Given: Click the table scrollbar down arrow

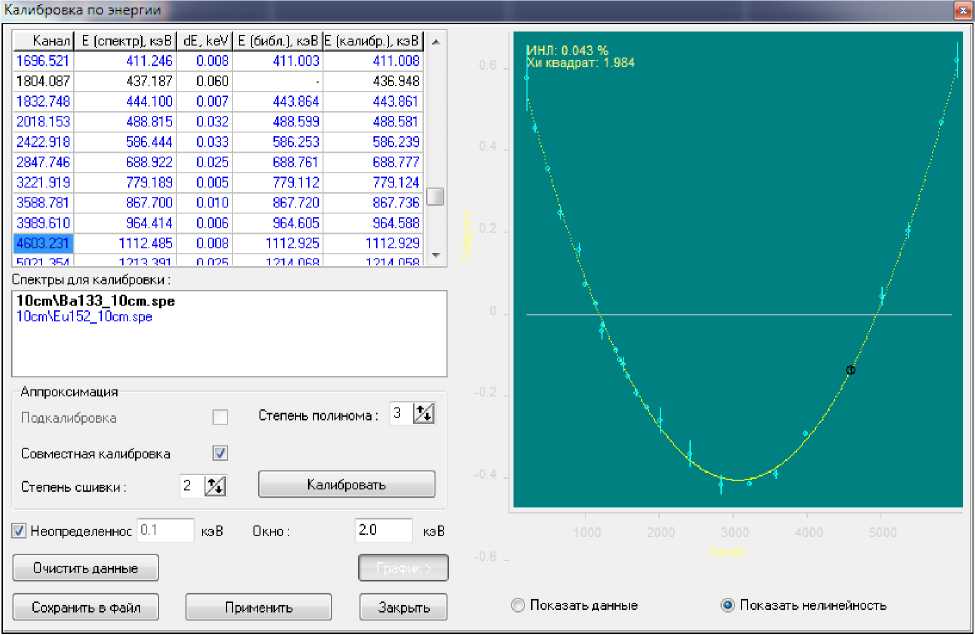Looking at the screenshot, I should point(436,256).
